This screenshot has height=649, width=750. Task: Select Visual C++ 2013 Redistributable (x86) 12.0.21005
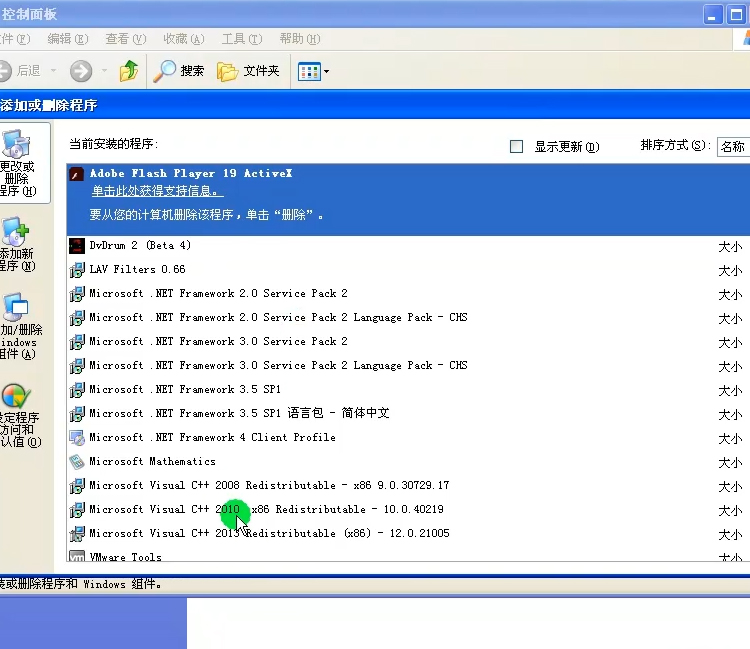click(x=408, y=533)
